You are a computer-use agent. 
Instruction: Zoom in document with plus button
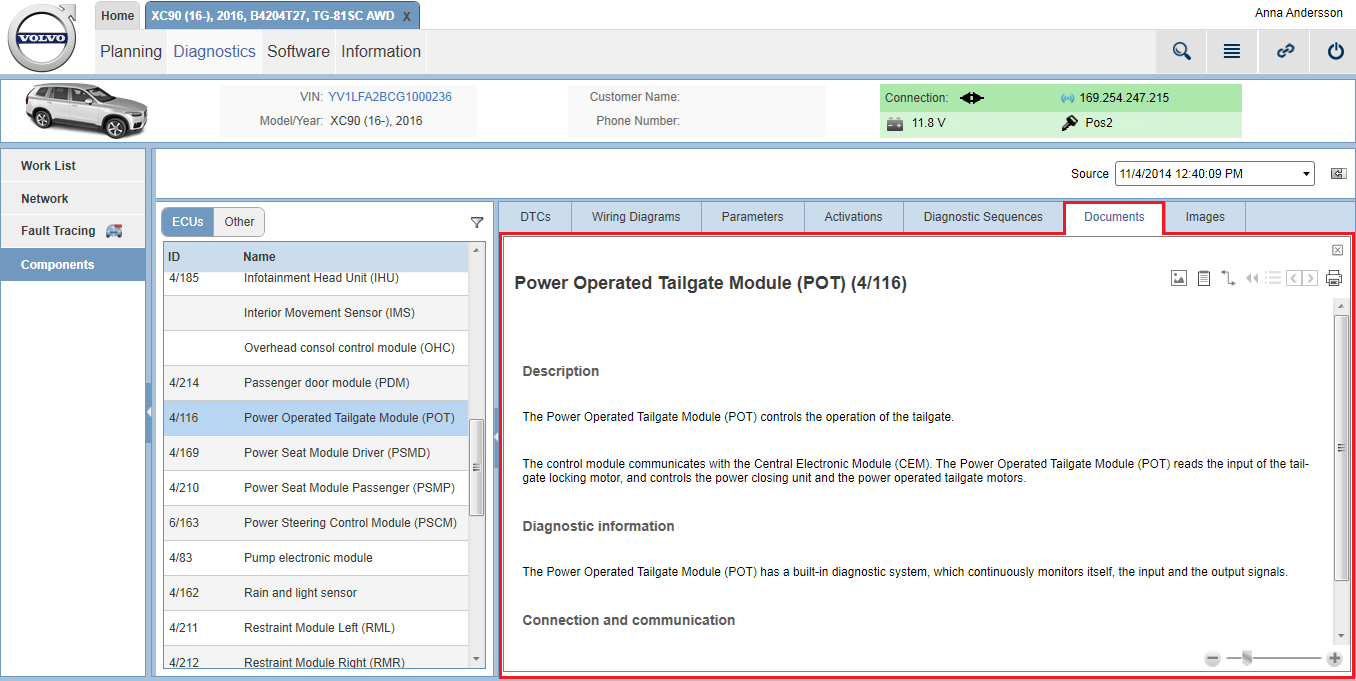click(x=1334, y=658)
